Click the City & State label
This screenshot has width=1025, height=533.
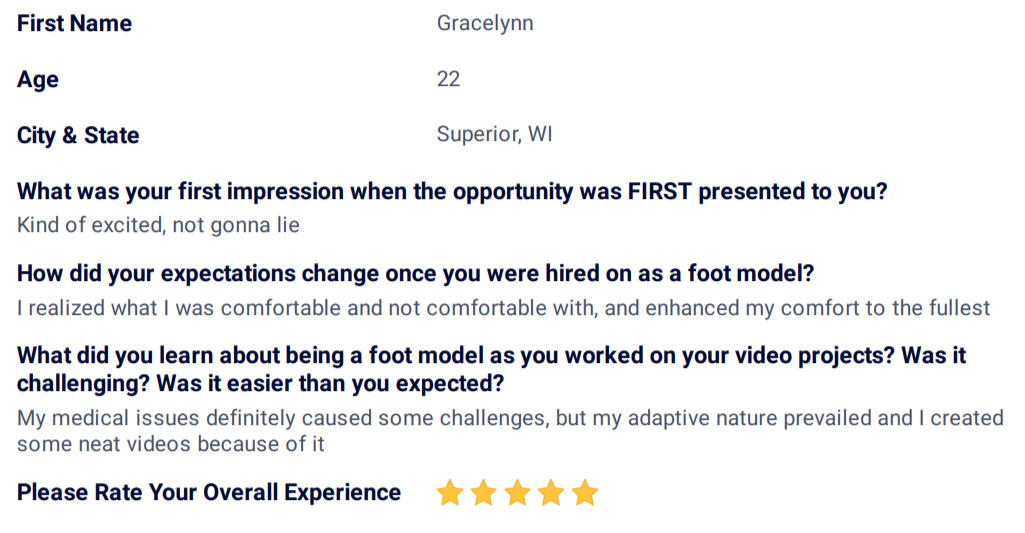[78, 135]
